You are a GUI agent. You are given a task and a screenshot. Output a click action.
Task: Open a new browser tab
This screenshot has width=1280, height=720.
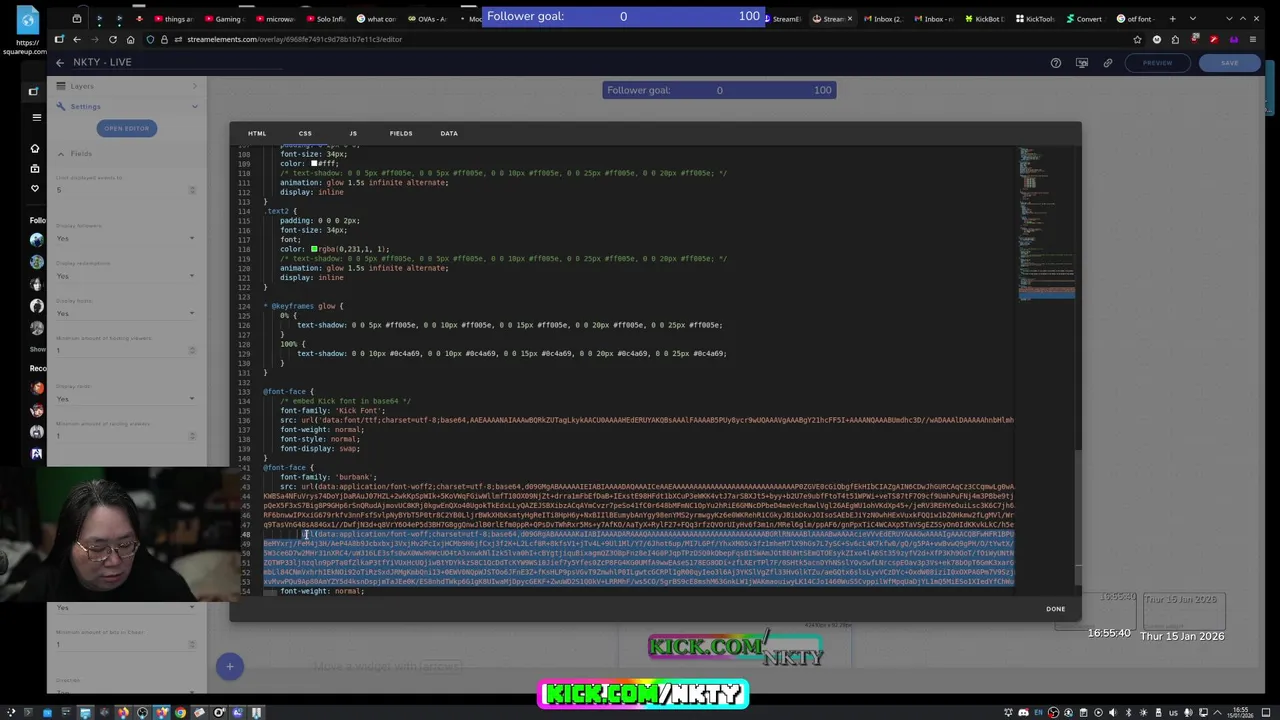[x=1173, y=18]
